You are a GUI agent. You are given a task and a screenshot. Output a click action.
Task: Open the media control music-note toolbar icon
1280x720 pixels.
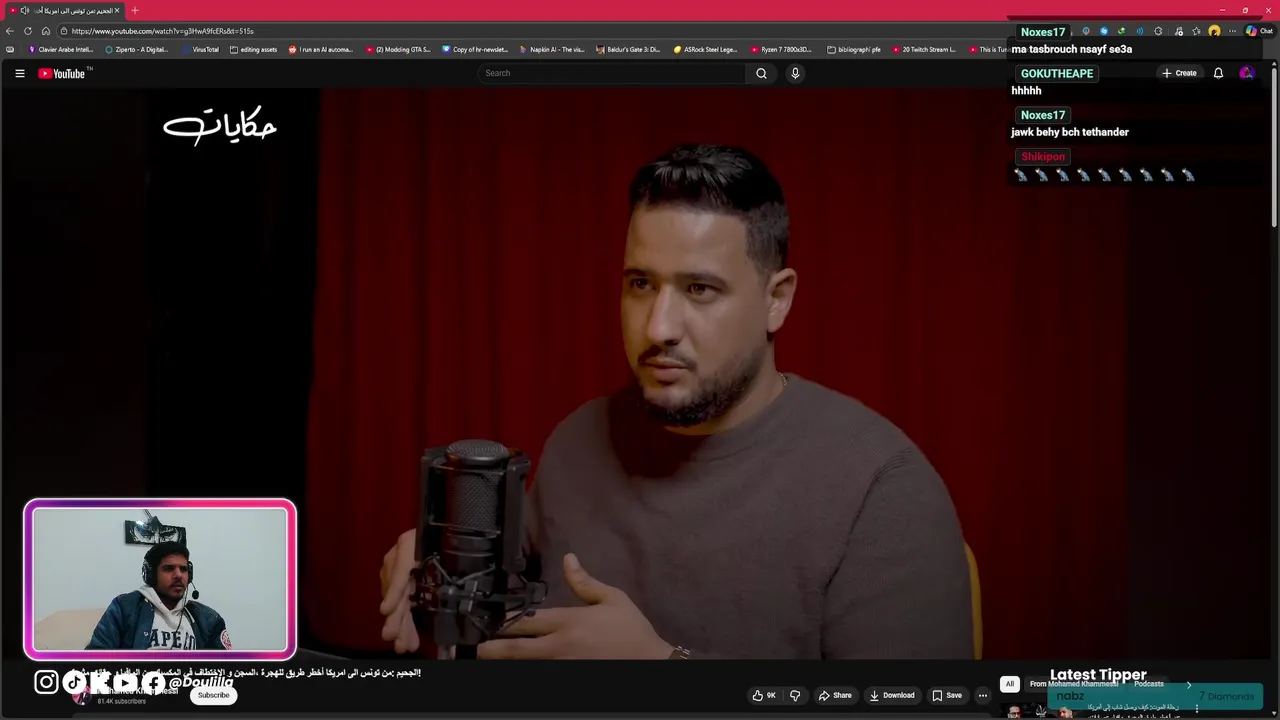click(1178, 31)
